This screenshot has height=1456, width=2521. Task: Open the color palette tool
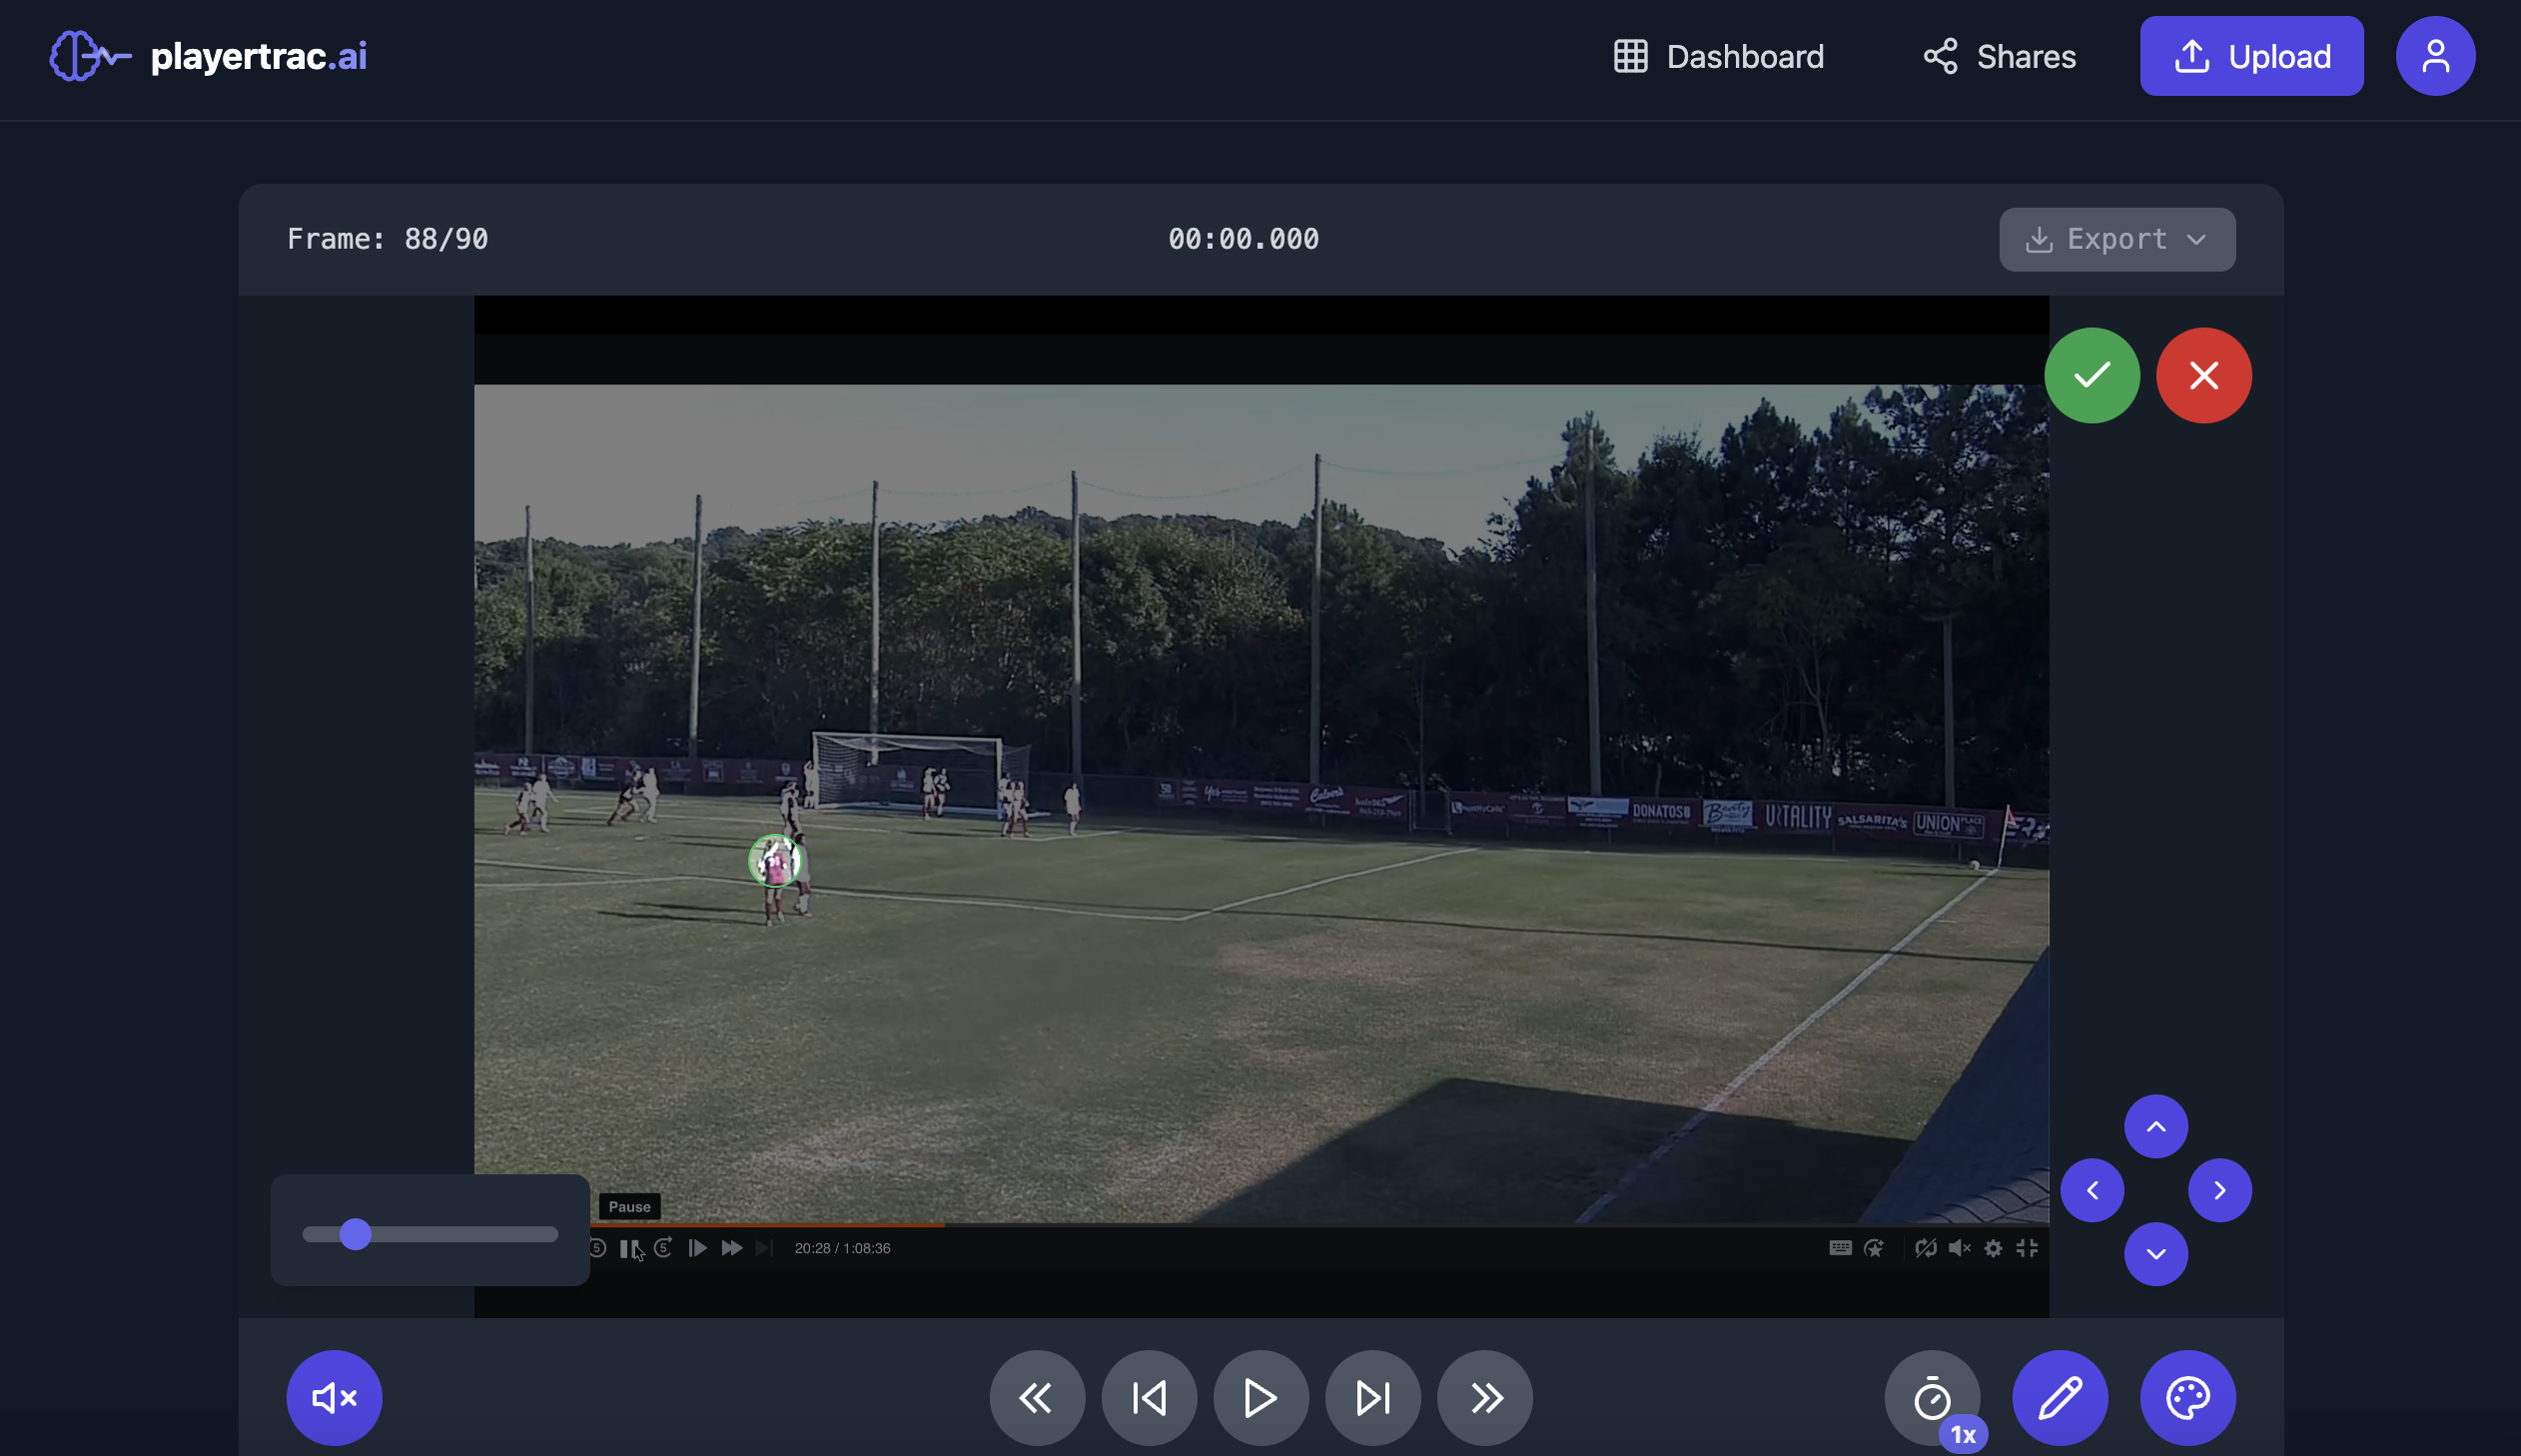coord(2187,1397)
